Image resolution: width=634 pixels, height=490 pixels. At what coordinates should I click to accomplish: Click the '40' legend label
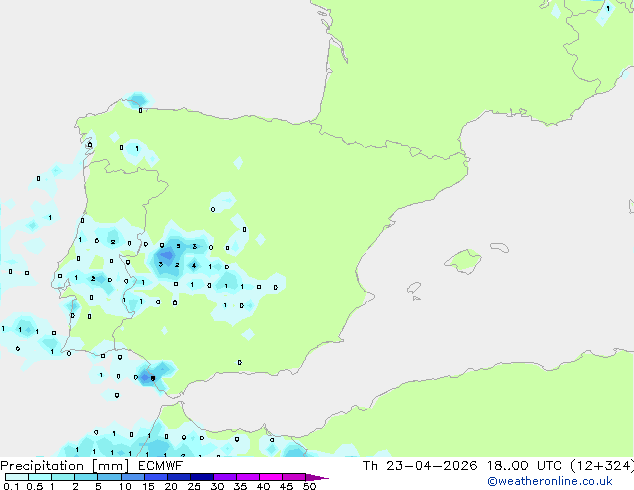coord(264,486)
